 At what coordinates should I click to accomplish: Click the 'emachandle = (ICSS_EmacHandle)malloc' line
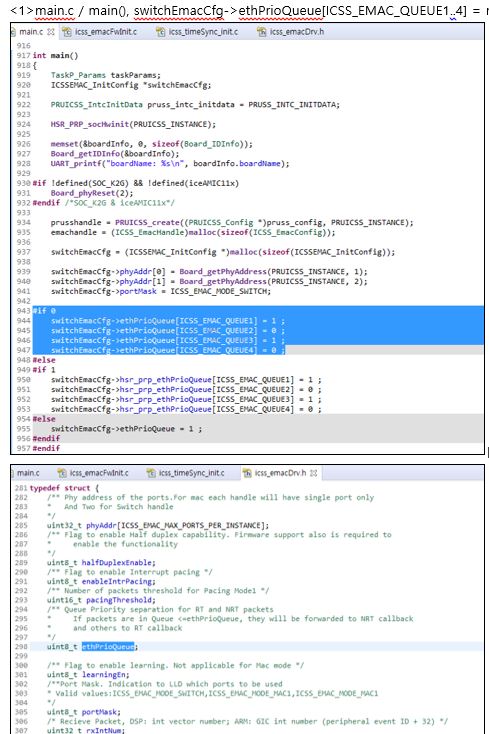[x=193, y=232]
